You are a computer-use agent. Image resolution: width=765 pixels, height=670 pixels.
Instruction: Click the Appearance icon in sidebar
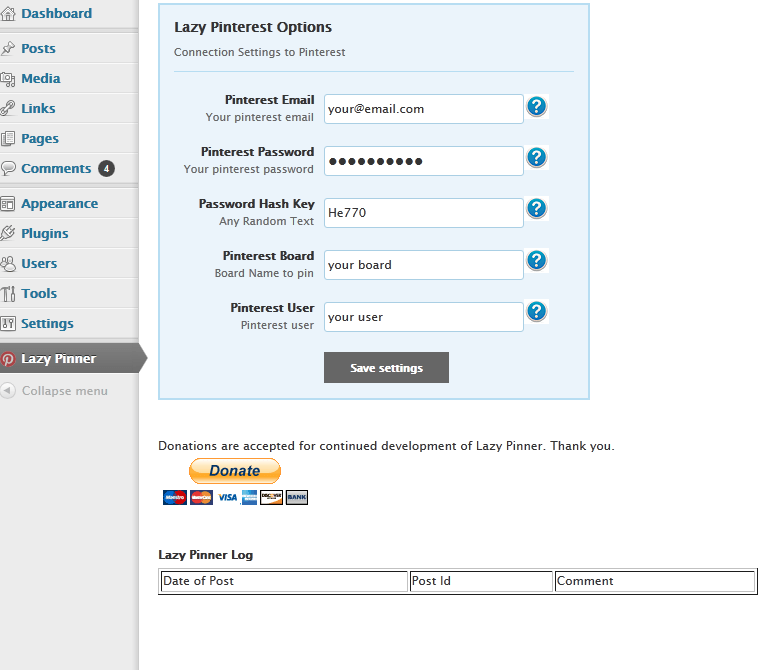coord(8,203)
